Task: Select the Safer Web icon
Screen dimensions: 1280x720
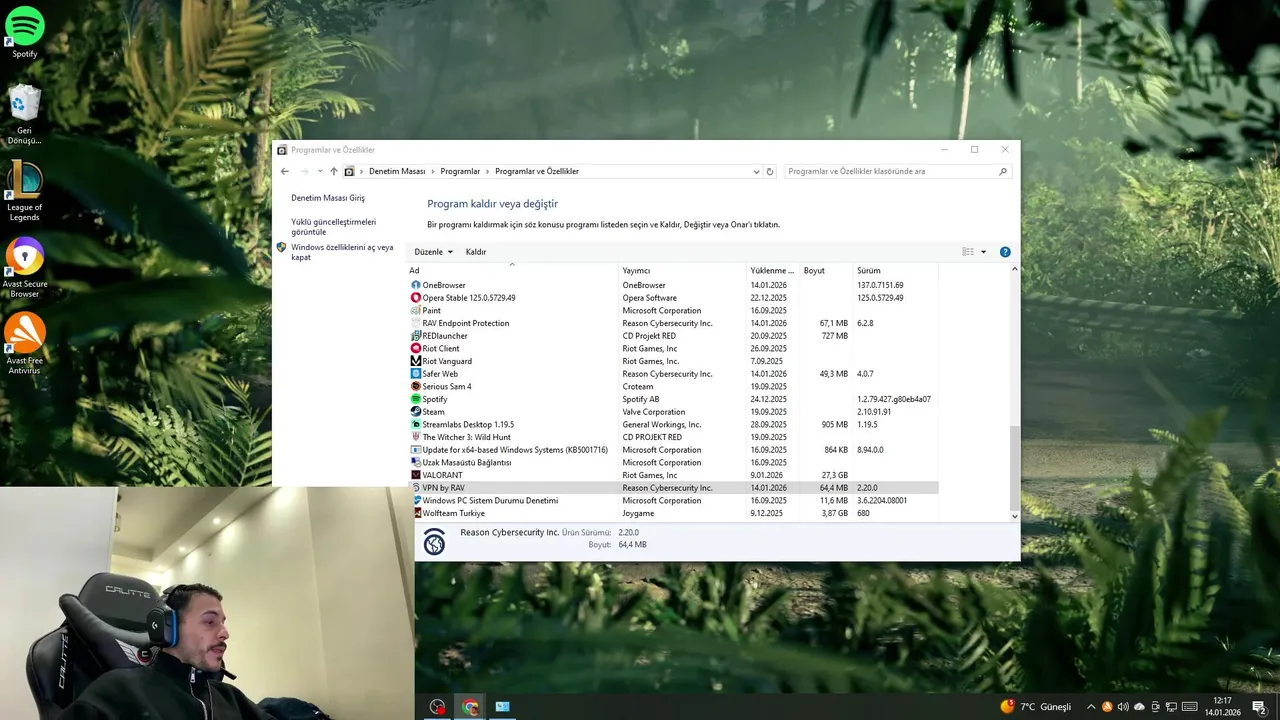Action: tap(416, 374)
